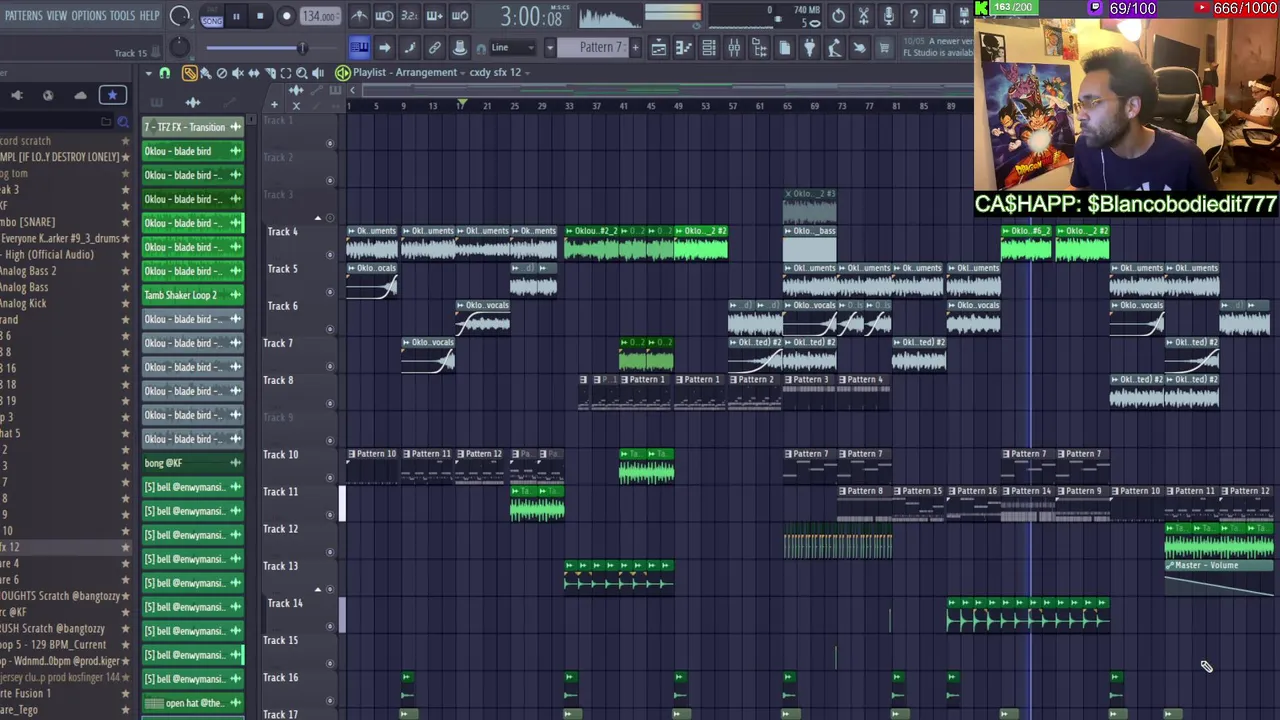
Task: Click the 3:00:08 time display
Action: 531,16
